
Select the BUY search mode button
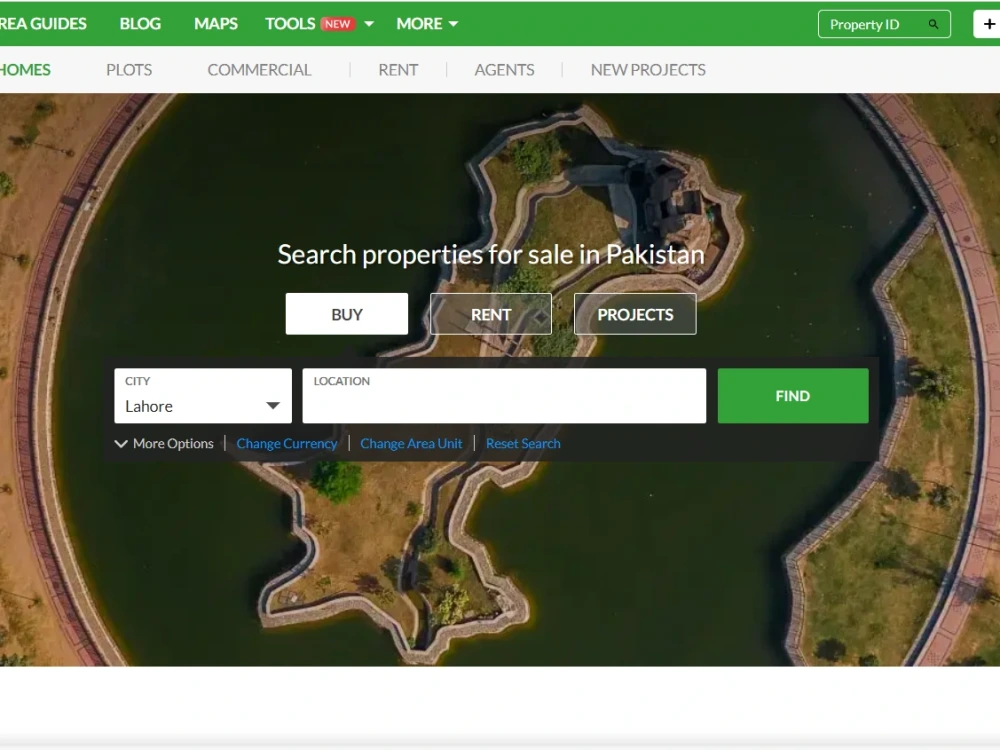347,314
